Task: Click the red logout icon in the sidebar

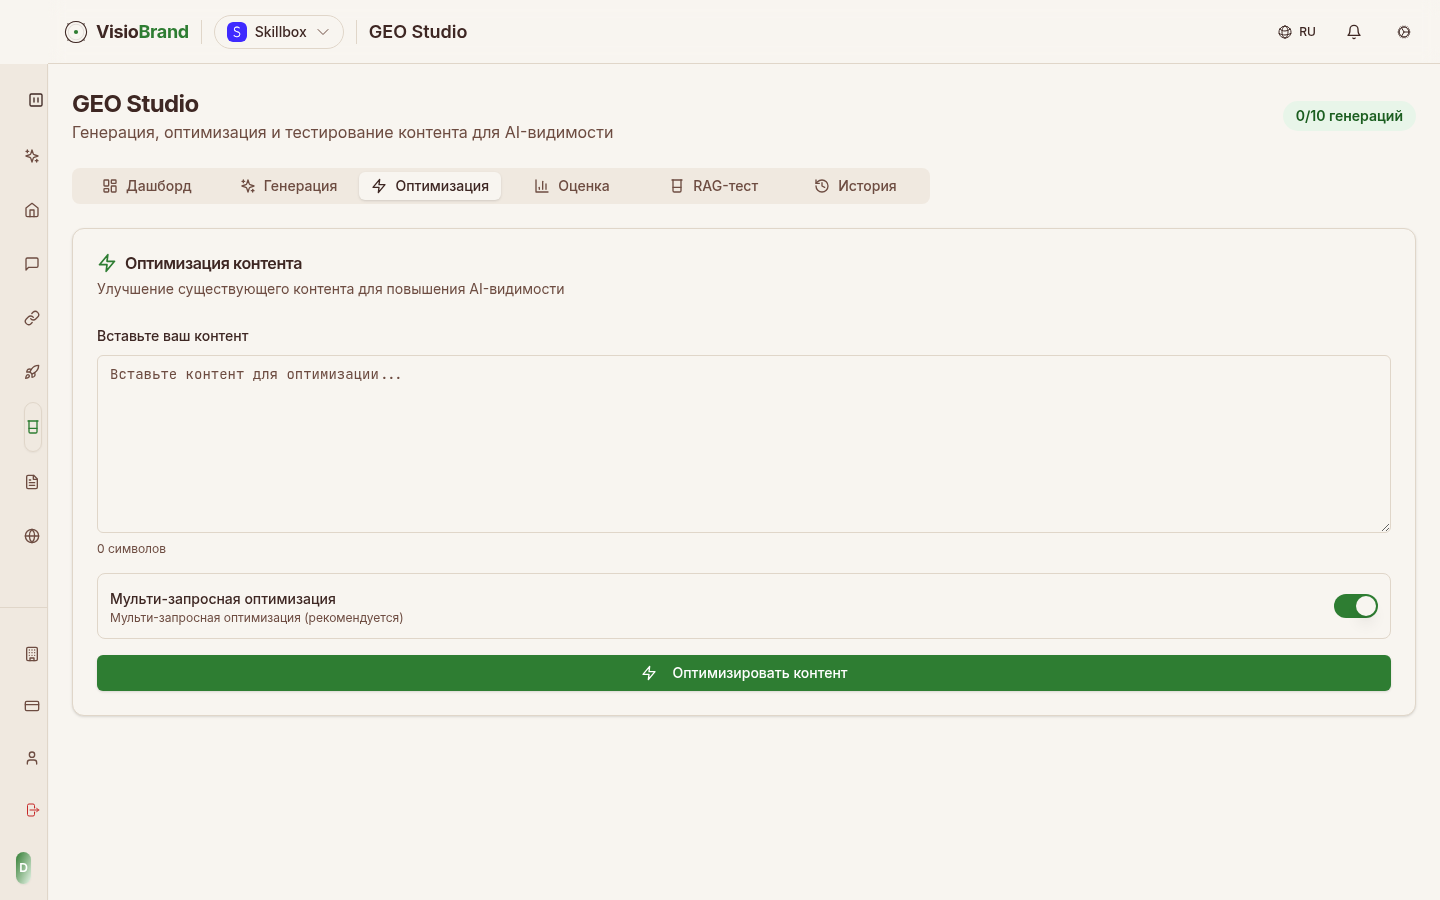Action: coord(32,810)
